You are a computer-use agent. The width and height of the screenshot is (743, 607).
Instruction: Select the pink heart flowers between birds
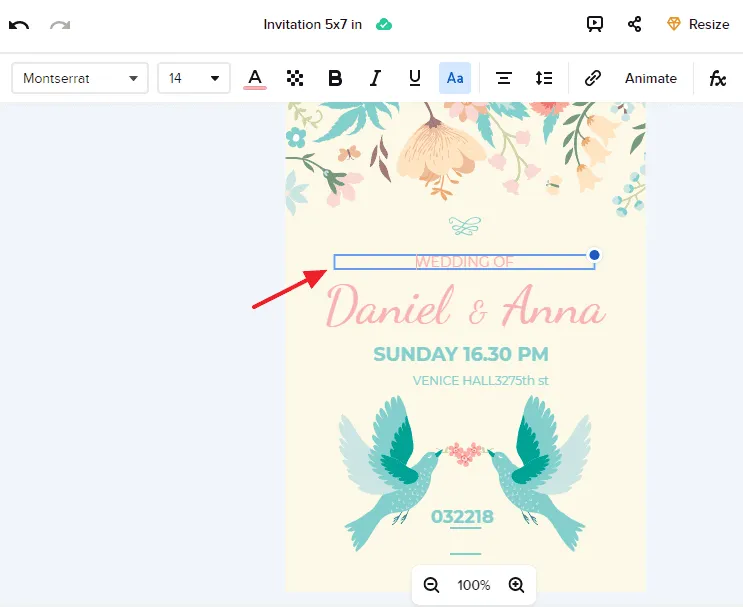pyautogui.click(x=465, y=453)
